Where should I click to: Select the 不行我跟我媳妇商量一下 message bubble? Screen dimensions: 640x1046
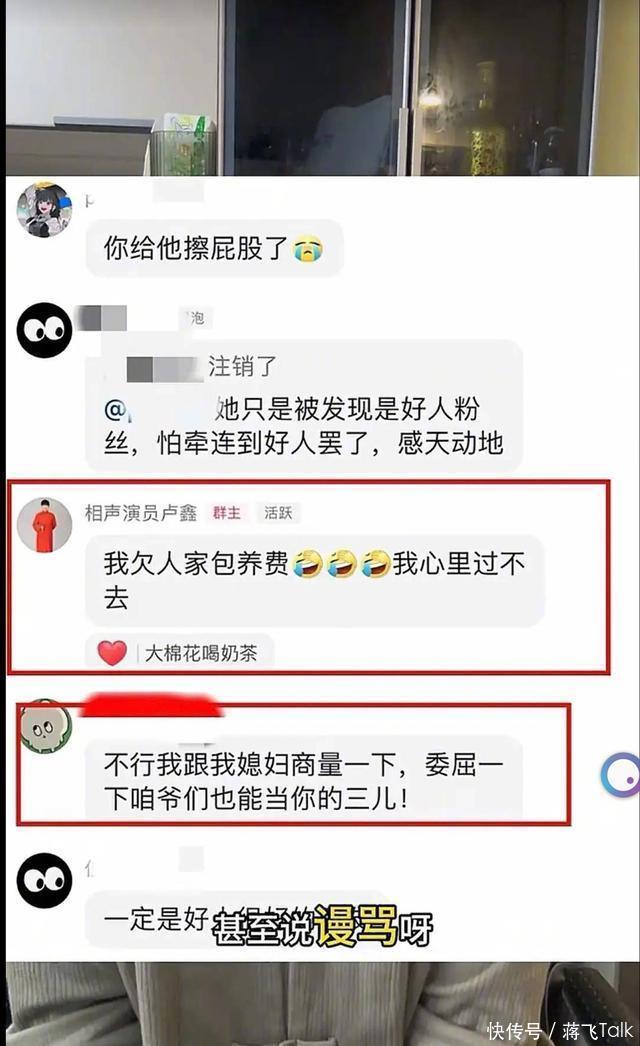(x=304, y=781)
